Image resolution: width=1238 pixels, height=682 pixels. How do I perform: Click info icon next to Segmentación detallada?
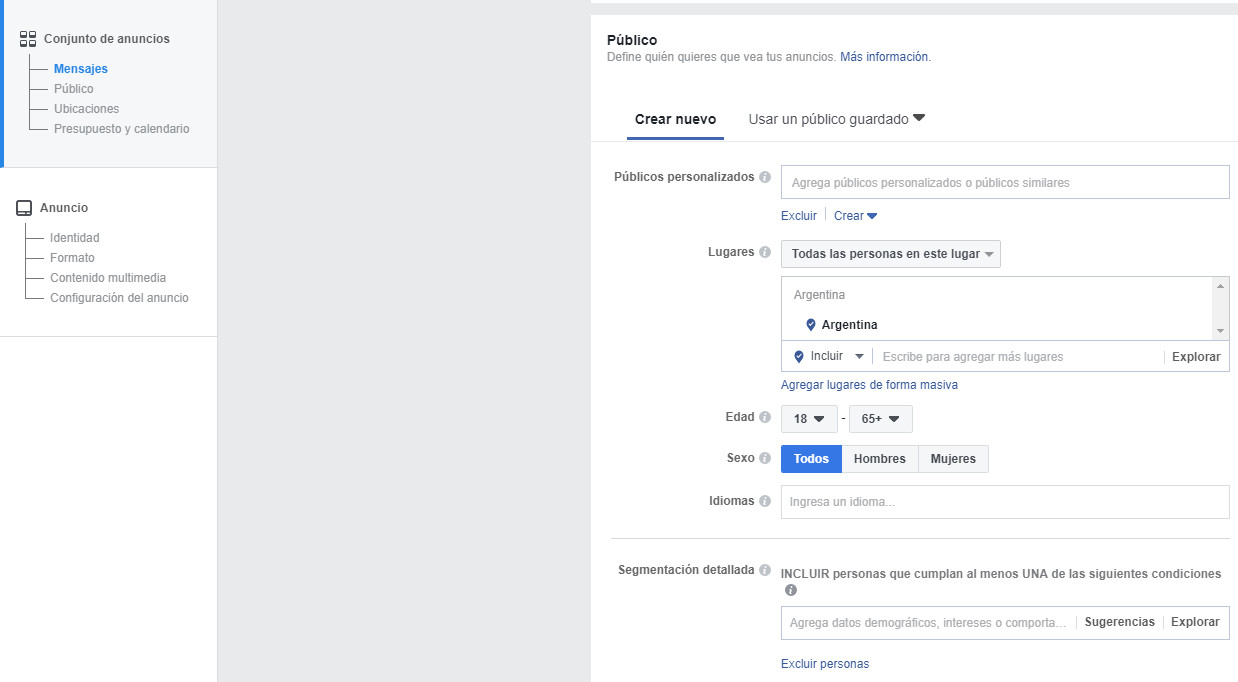point(765,570)
